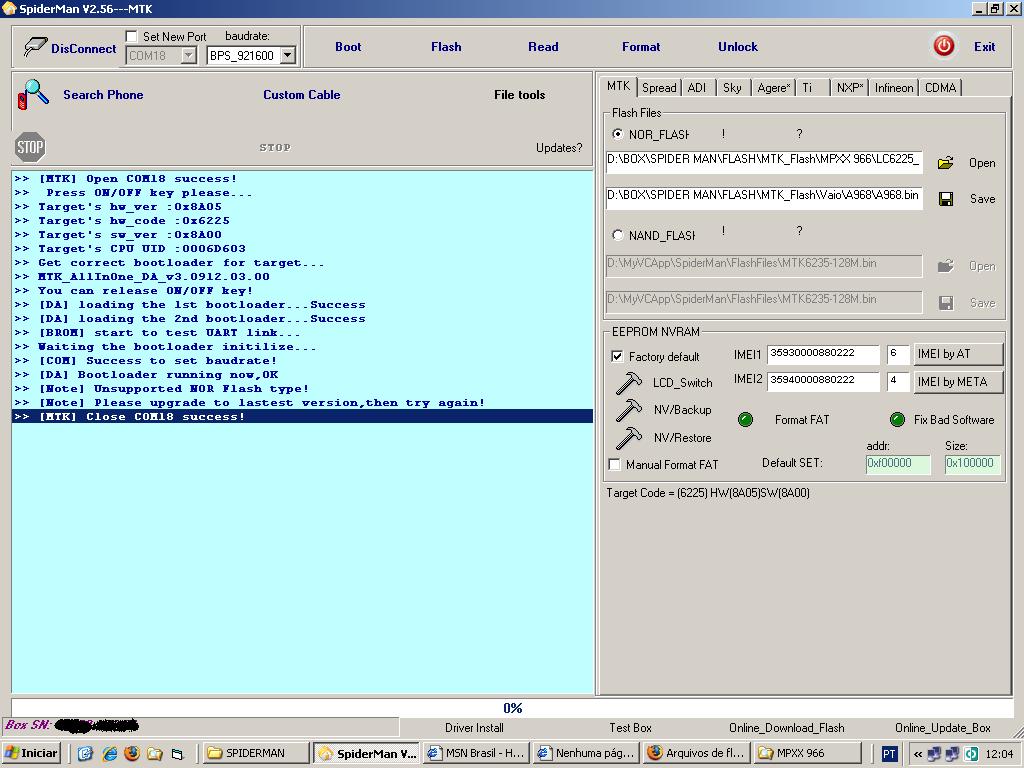Check the Manual Format FAT checkbox

click(615, 465)
